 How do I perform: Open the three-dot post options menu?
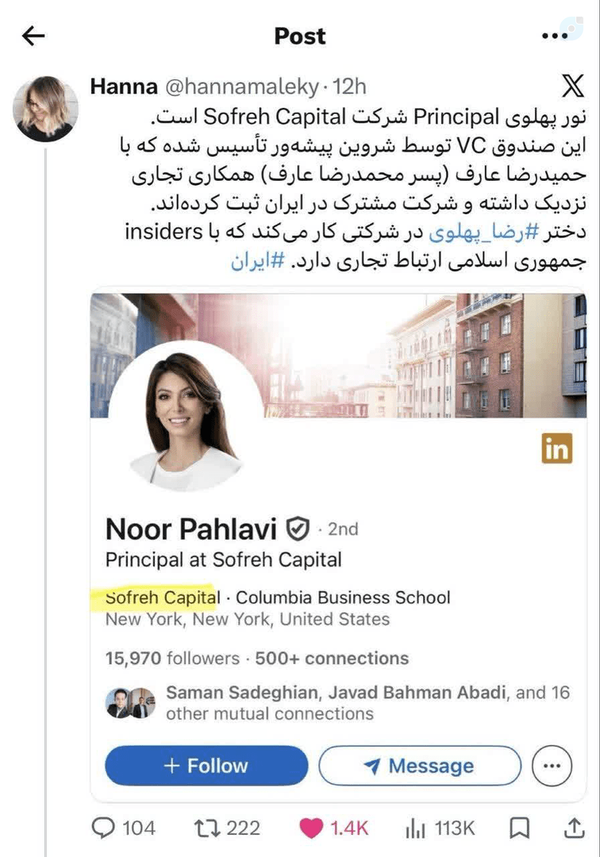tap(555, 36)
